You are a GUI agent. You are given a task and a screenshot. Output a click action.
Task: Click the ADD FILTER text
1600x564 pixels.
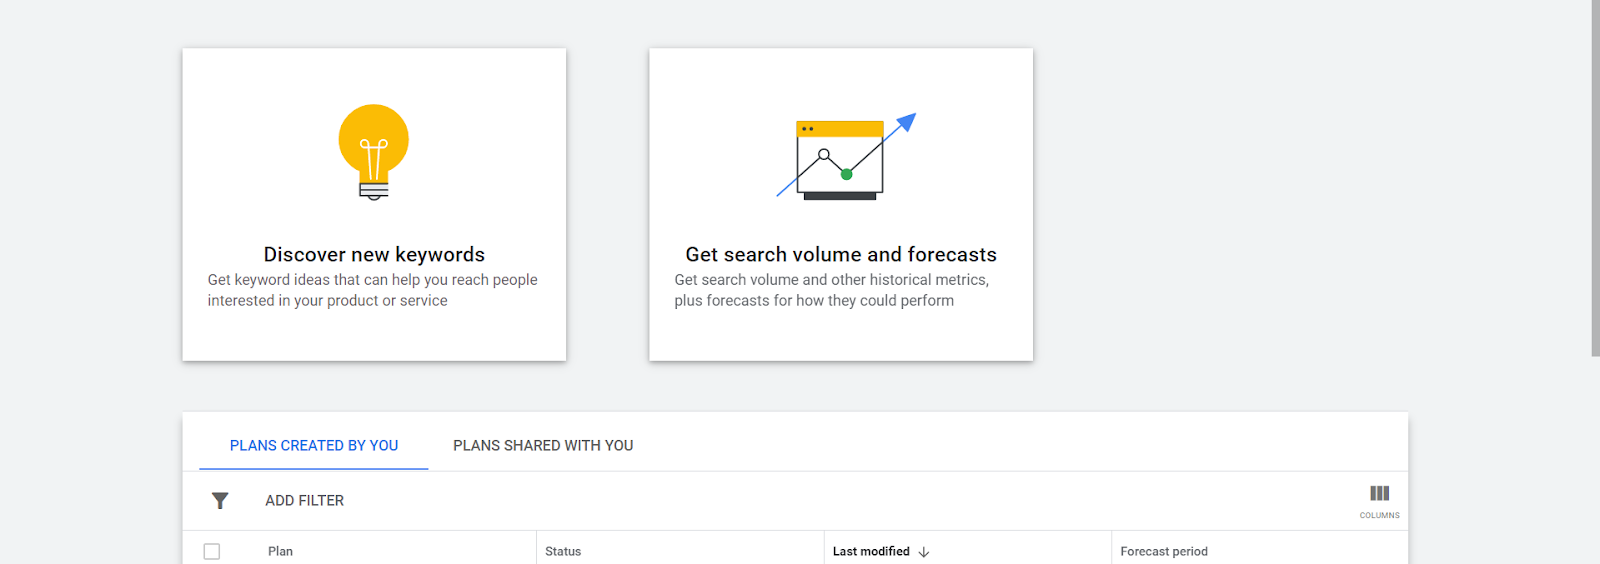pyautogui.click(x=304, y=501)
